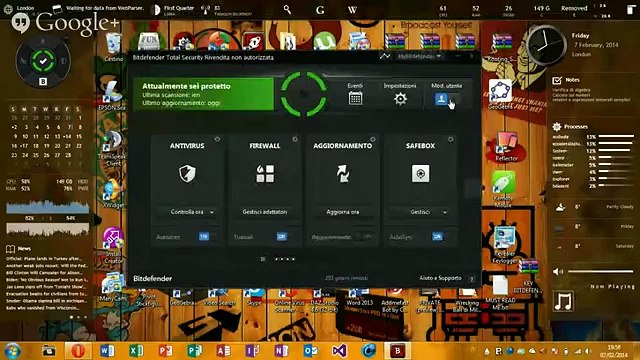Open the Reflector desktop shortcut
Image resolution: width=640 pixels, height=360 pixels.
[x=507, y=146]
